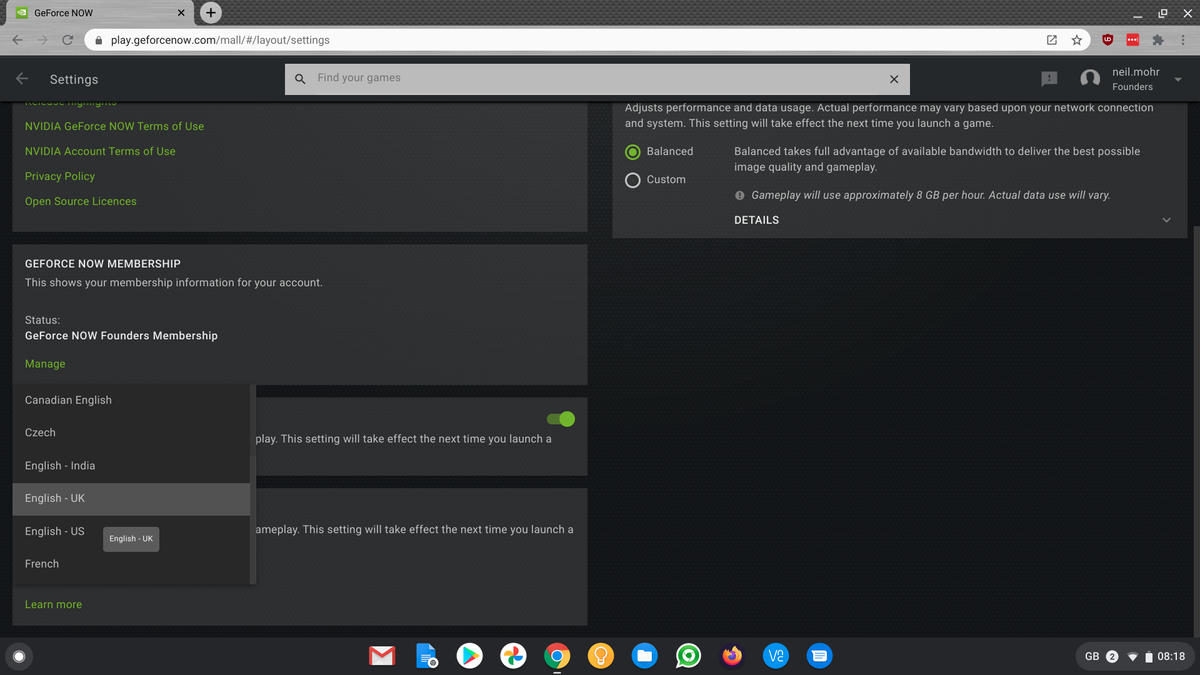The width and height of the screenshot is (1200, 675).
Task: Select Czech from the language list
Action: 40,432
